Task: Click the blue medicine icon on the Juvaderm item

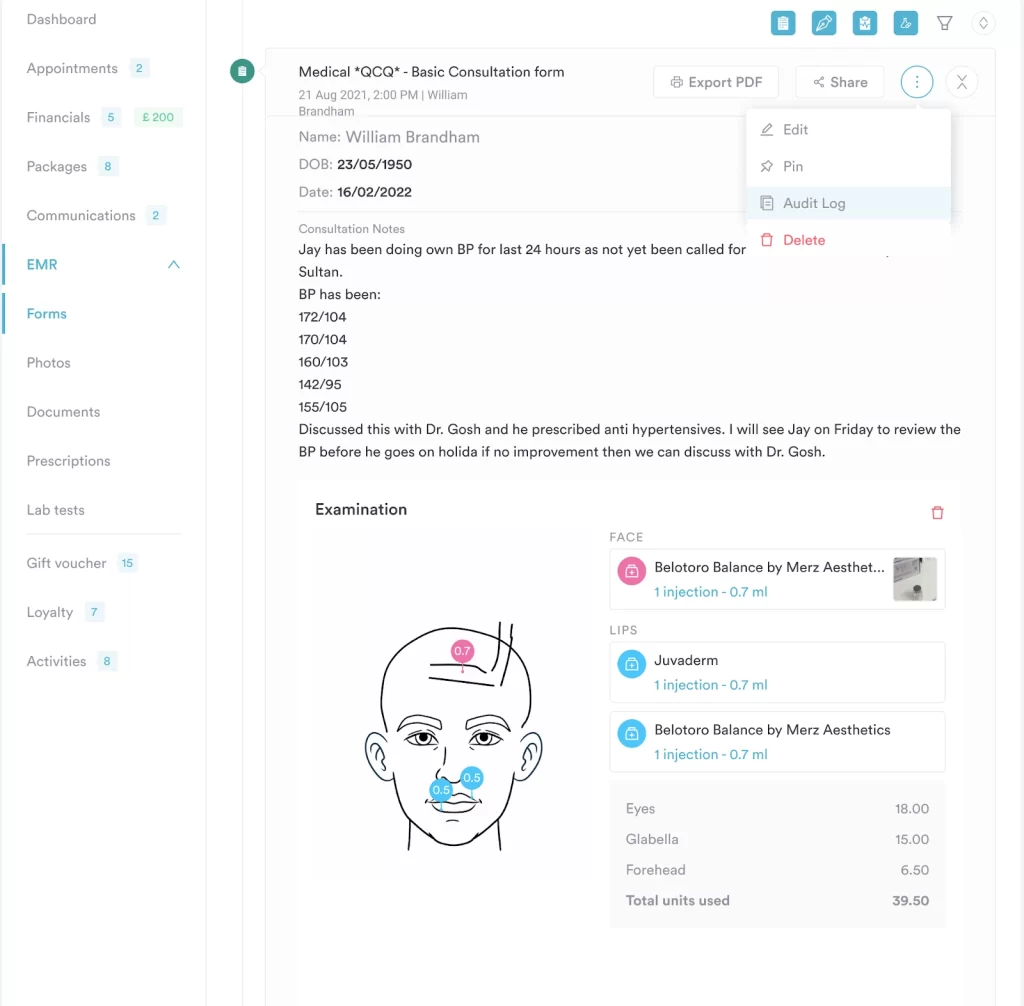Action: [631, 661]
